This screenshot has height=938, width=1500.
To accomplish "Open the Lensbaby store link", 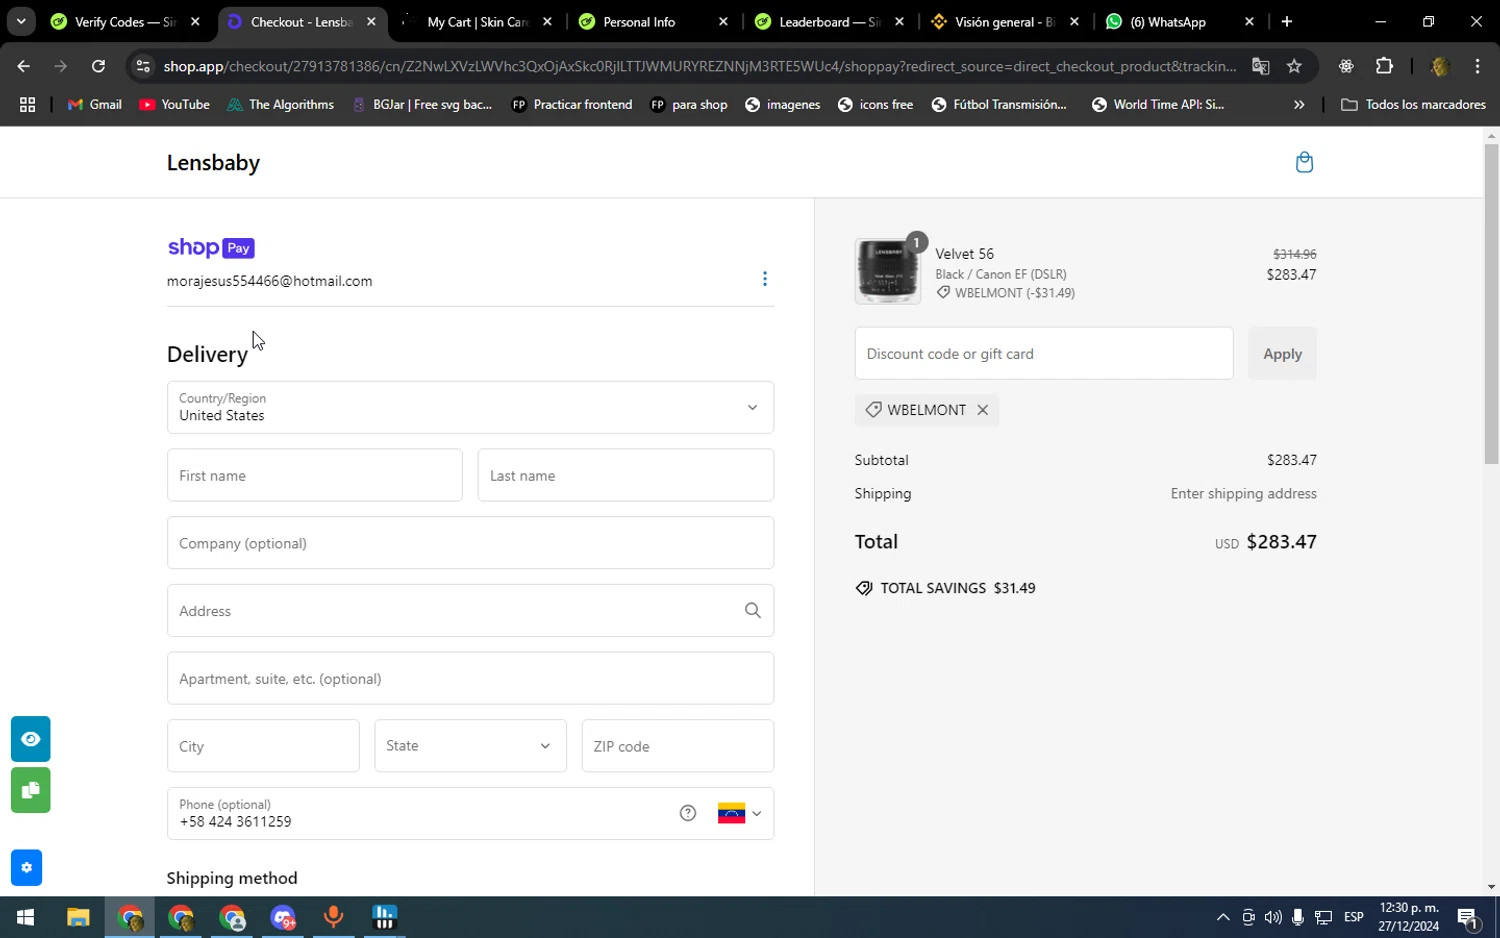I will [213, 162].
